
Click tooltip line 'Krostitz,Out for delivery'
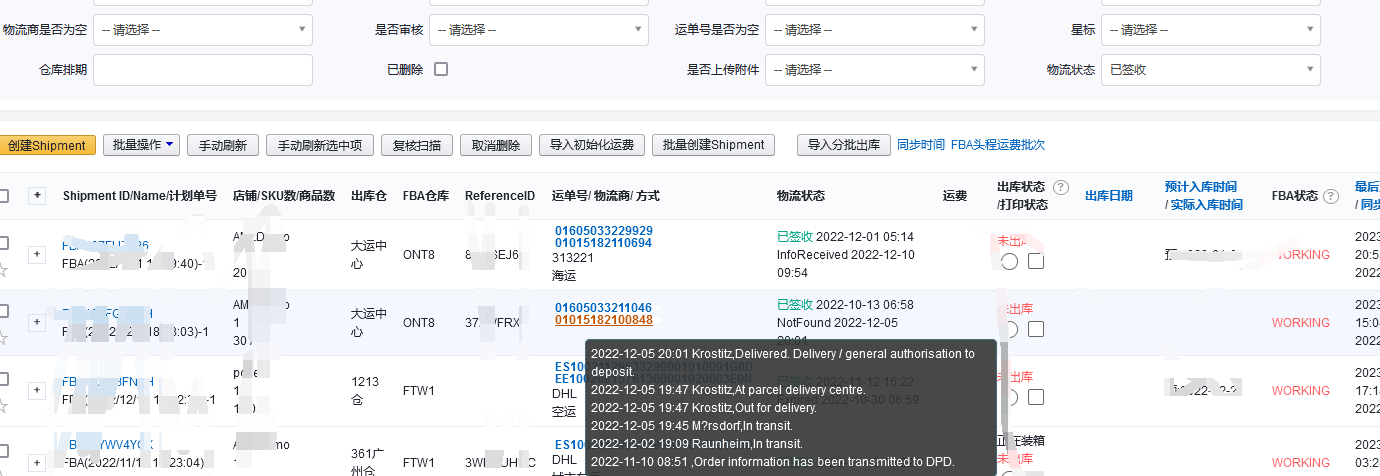tap(704, 408)
